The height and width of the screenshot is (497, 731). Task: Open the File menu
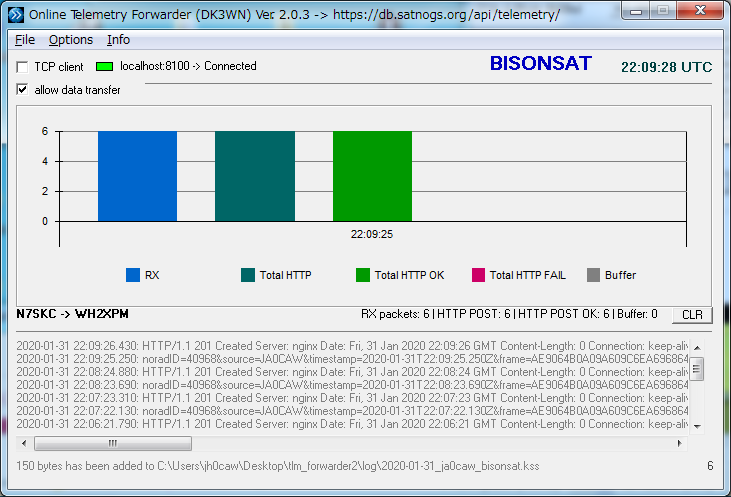[25, 40]
